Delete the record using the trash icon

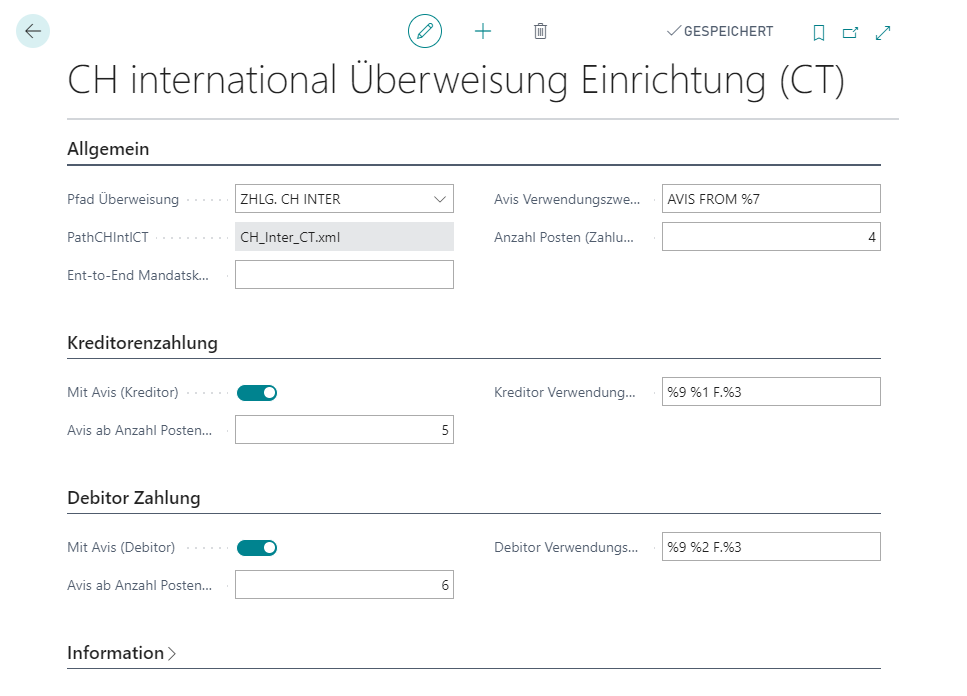(x=540, y=31)
